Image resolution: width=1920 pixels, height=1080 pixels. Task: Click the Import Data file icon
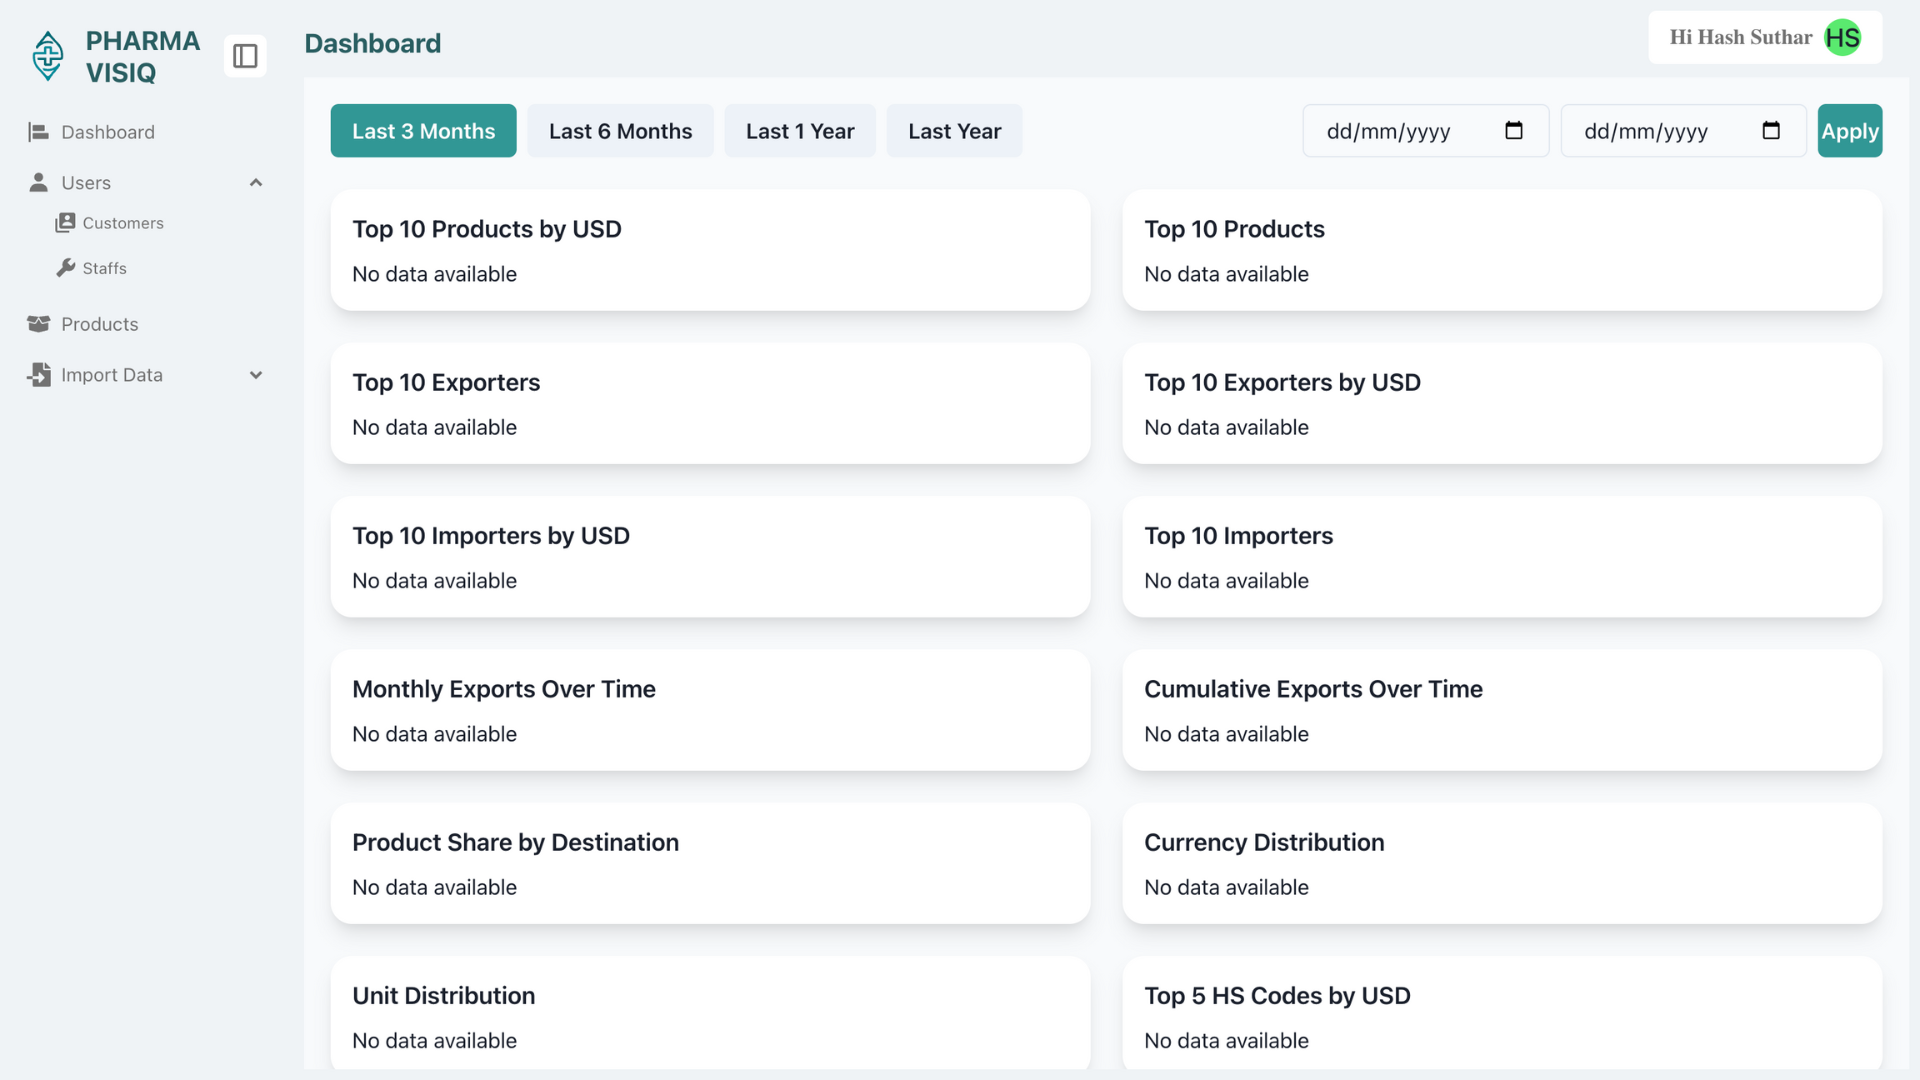pos(39,375)
